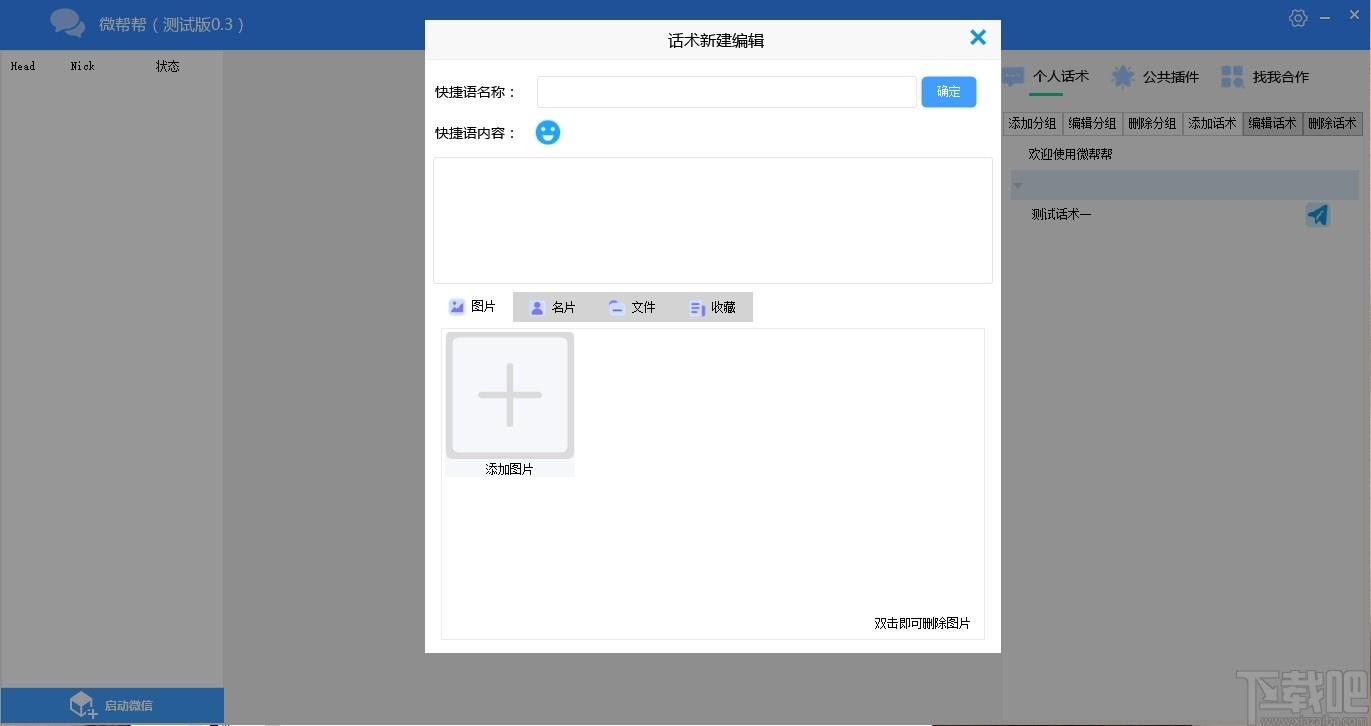Click the large plus add-image thumbnail

pos(510,395)
